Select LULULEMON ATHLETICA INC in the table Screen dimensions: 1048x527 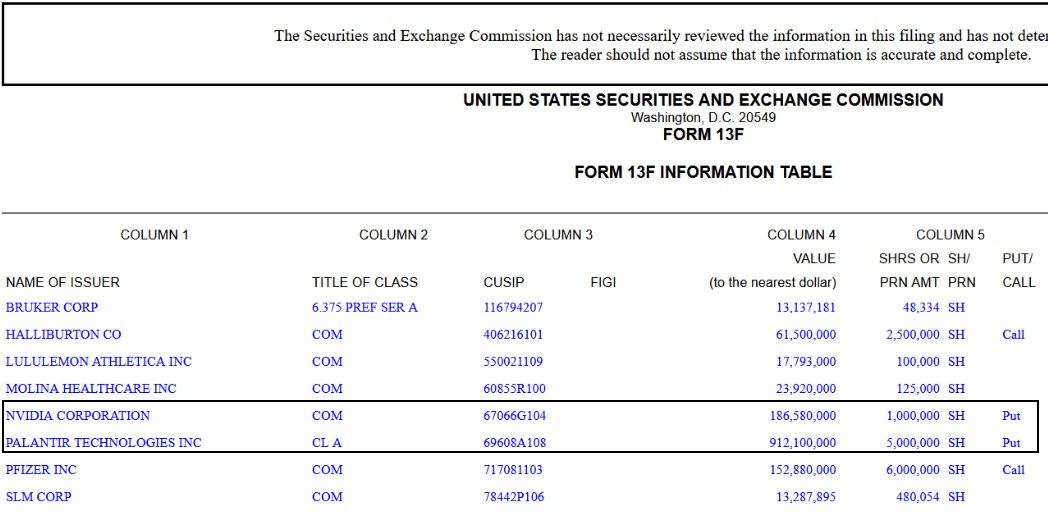point(98,361)
